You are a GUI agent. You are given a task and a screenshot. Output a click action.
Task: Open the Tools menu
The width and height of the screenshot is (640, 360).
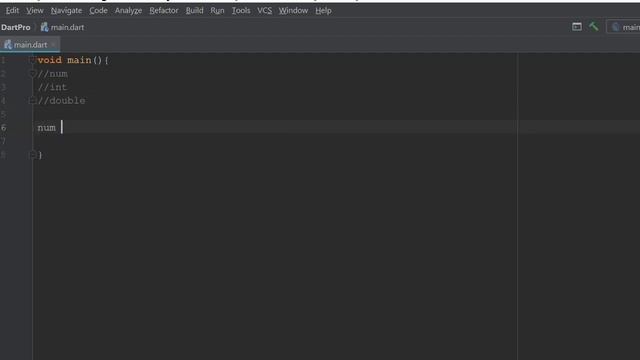[x=241, y=11]
